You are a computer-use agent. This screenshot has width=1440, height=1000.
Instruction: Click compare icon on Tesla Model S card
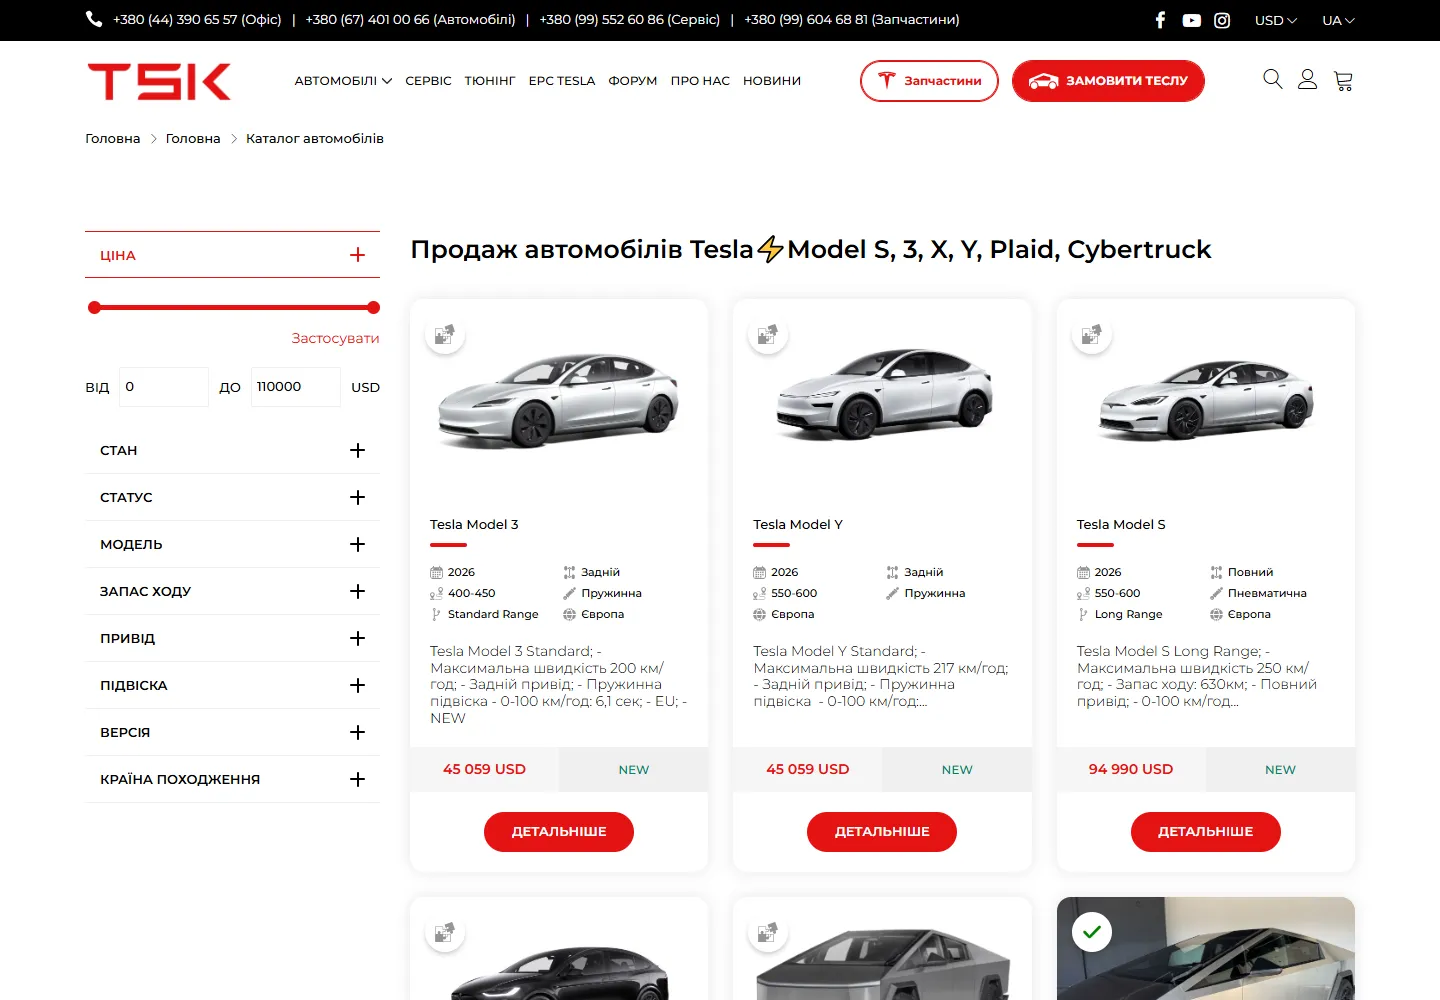(1091, 334)
